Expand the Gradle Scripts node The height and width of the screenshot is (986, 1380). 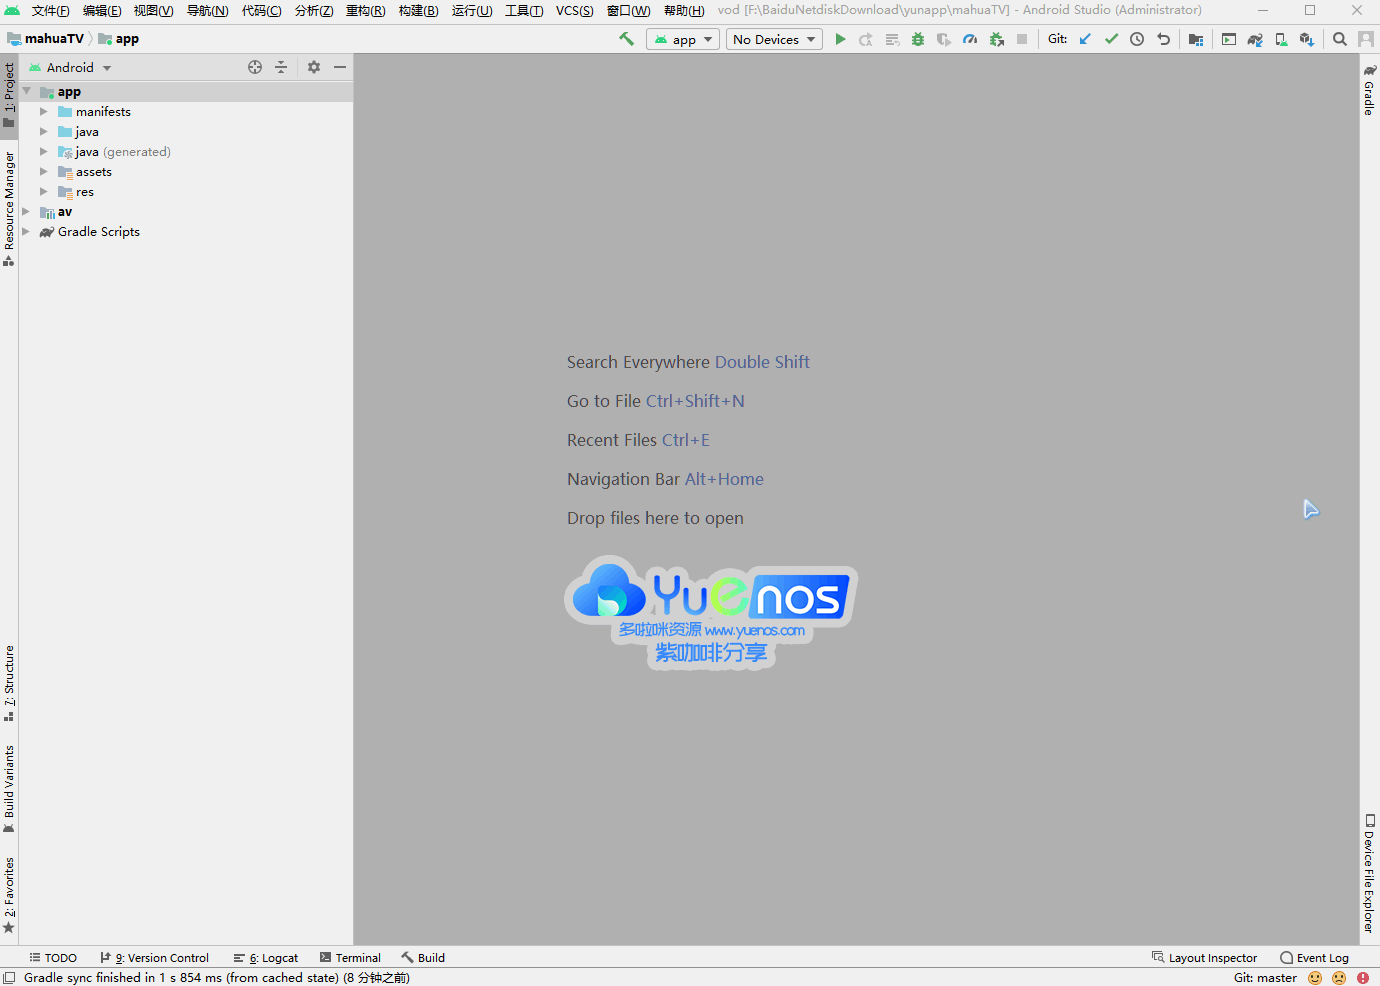pyautogui.click(x=27, y=231)
